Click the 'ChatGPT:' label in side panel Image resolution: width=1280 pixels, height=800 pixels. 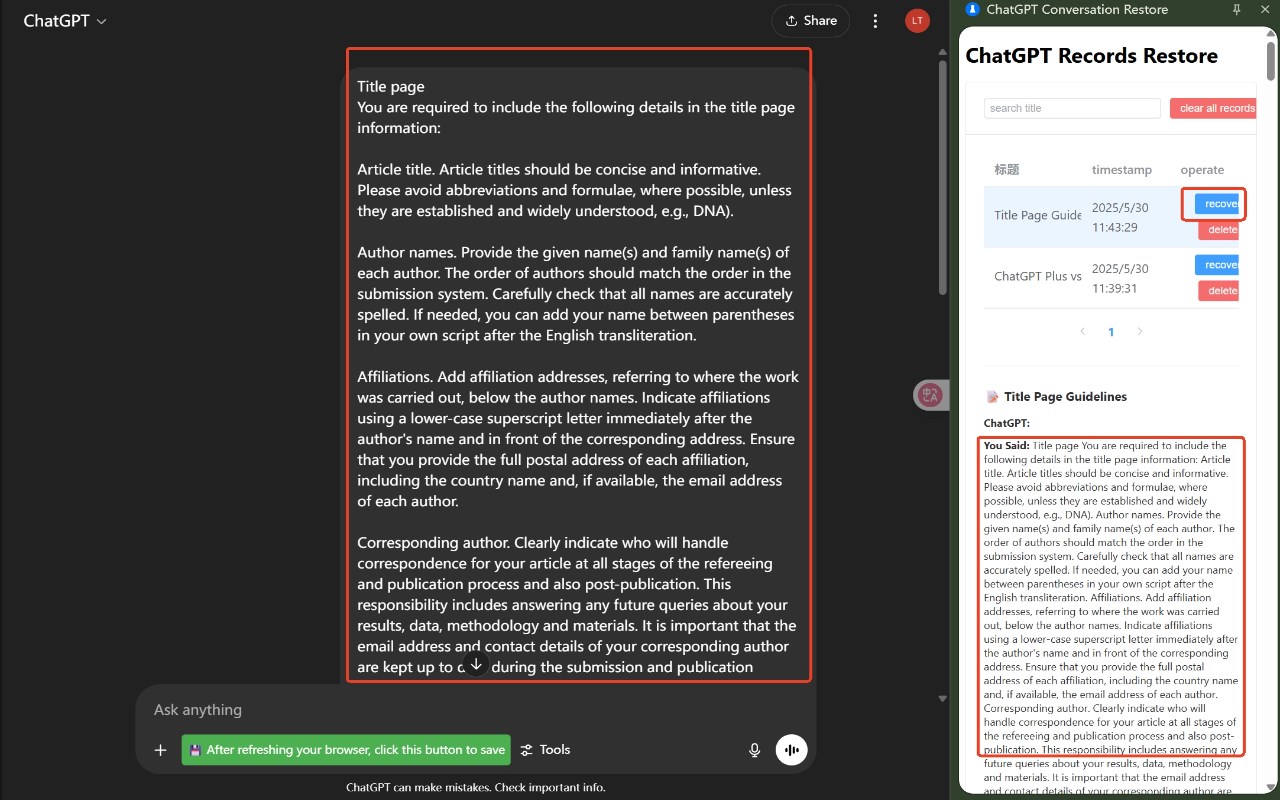coord(1007,423)
